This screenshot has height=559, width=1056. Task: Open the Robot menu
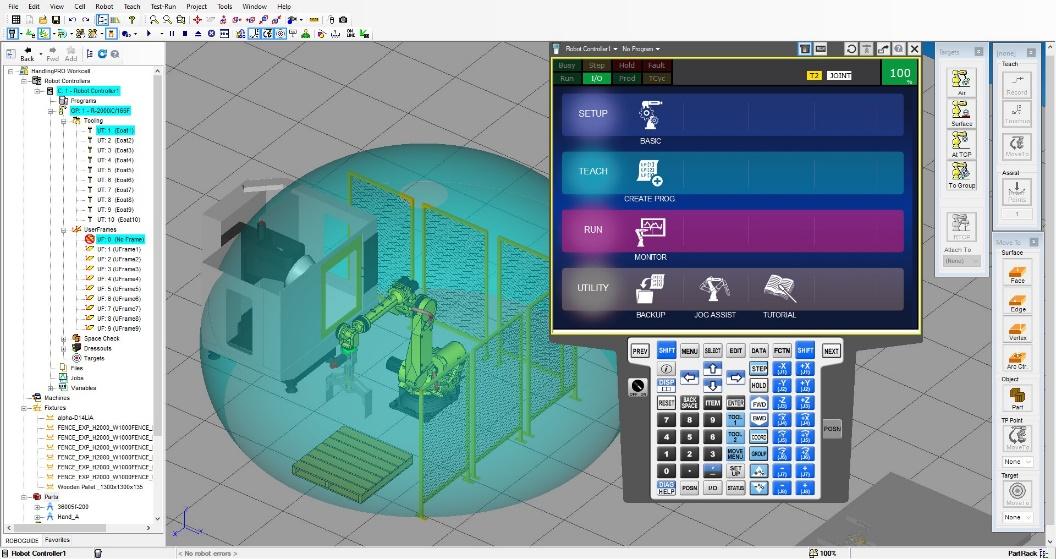[x=104, y=7]
